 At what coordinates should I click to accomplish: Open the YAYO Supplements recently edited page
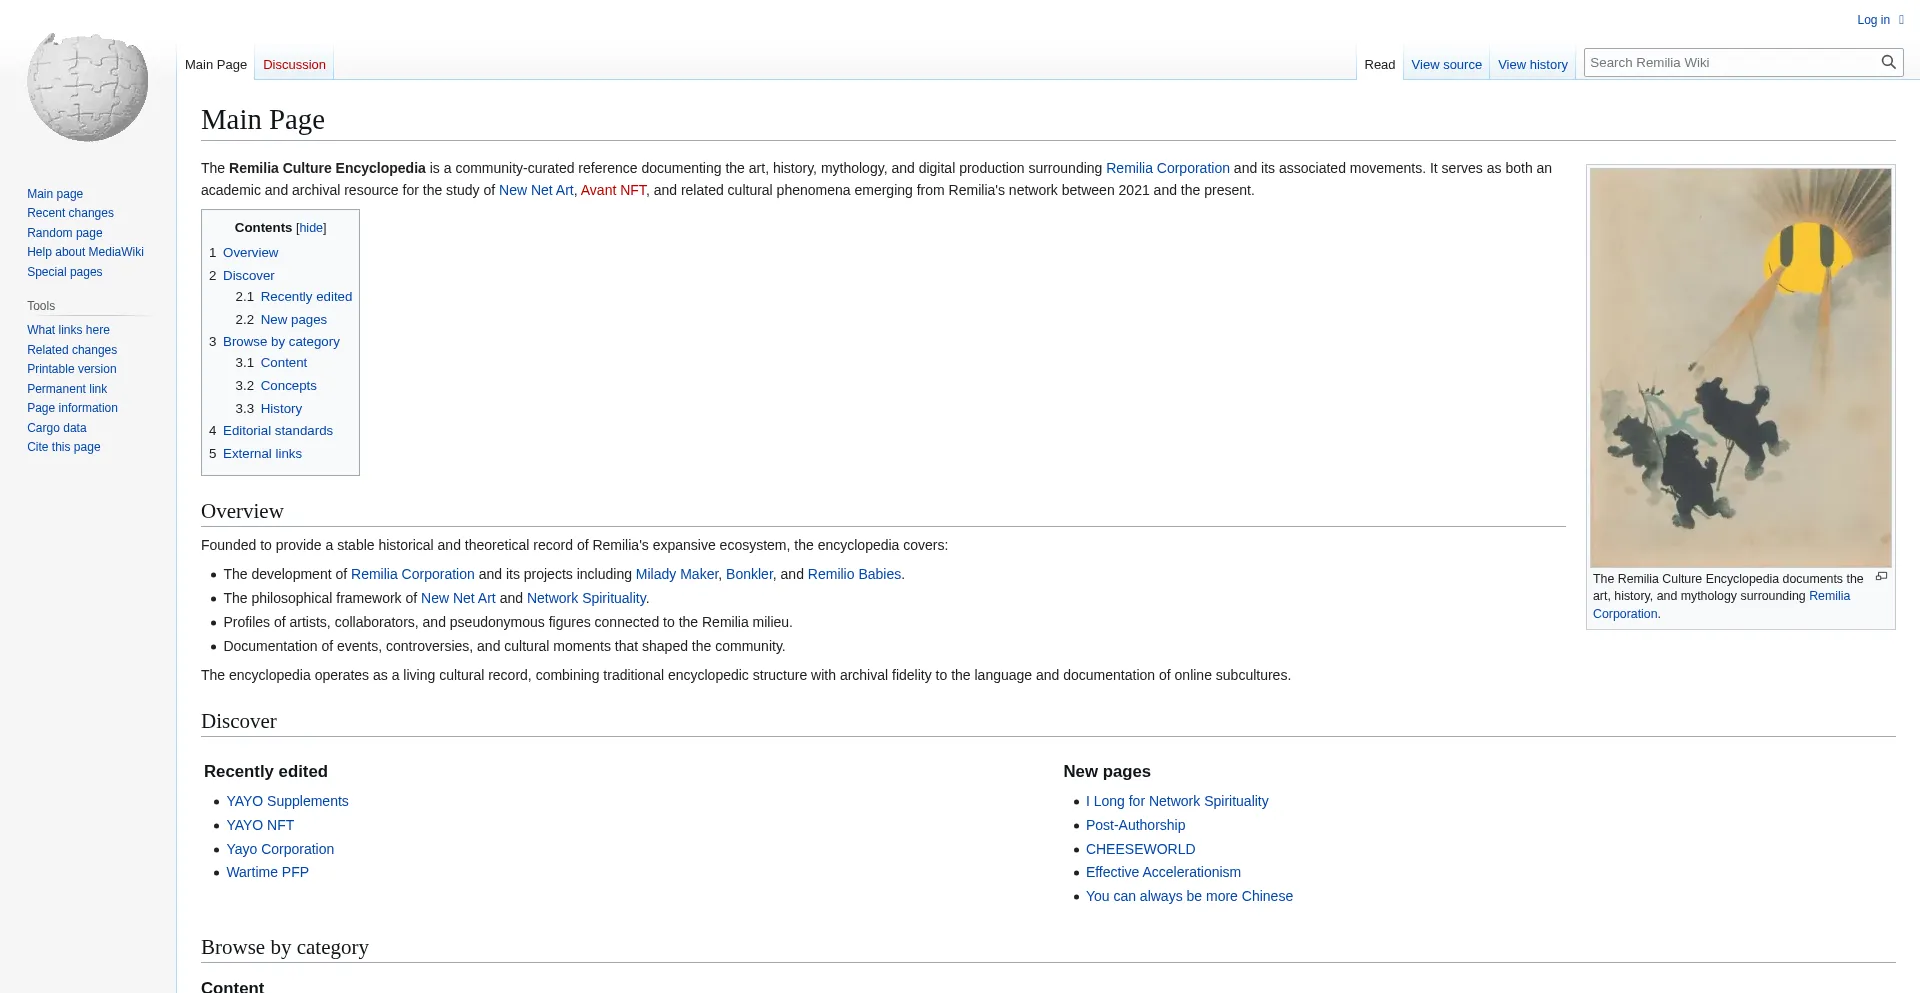point(287,801)
